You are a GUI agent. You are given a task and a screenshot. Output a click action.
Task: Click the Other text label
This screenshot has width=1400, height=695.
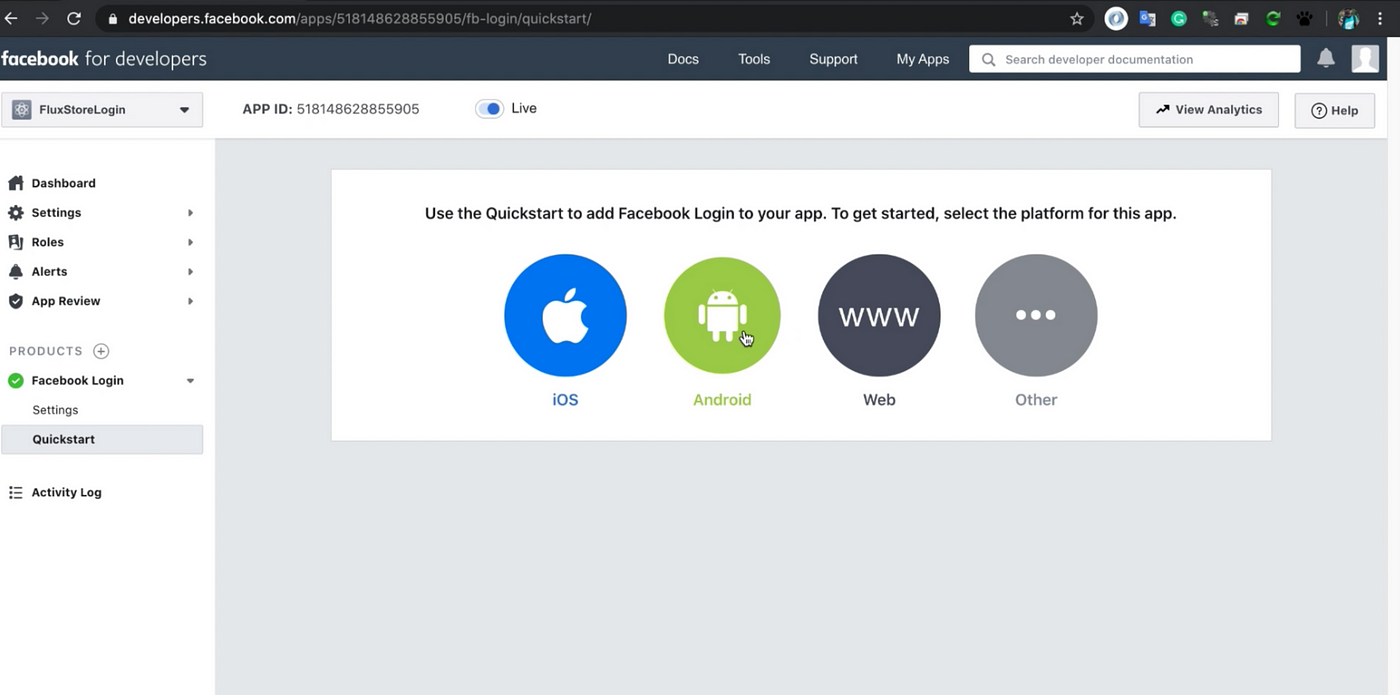click(x=1036, y=399)
